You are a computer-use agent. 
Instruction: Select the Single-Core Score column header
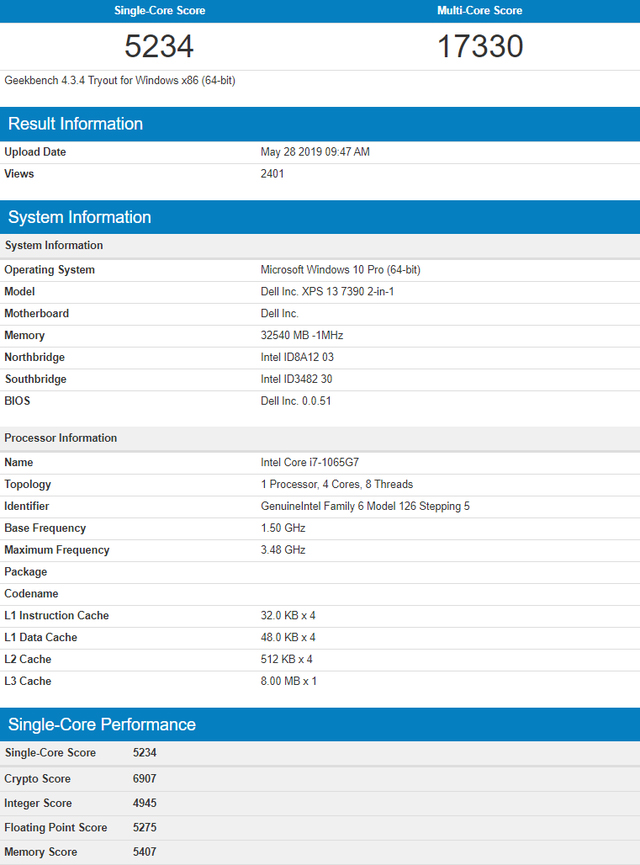tap(159, 10)
